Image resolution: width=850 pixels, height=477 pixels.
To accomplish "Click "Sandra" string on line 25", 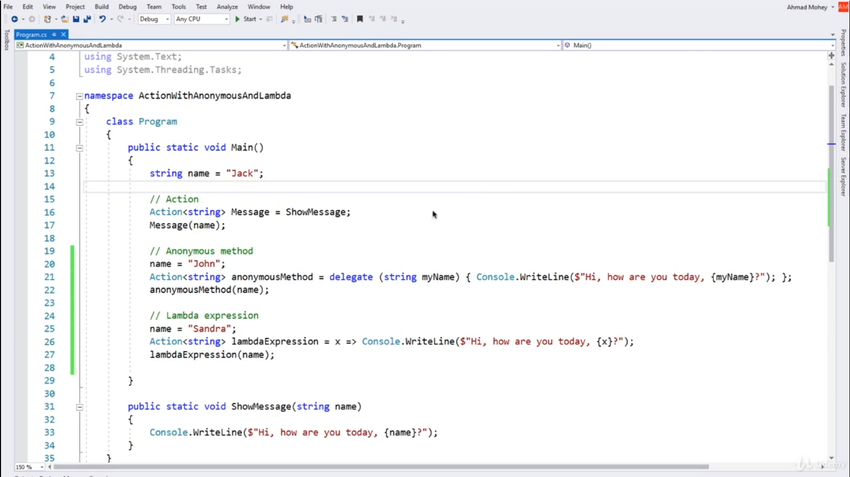I will coord(209,329).
